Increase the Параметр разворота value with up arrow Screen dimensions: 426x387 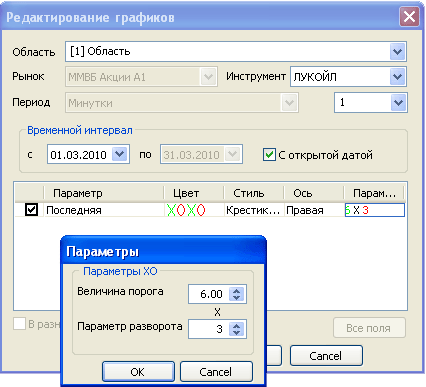(236, 326)
